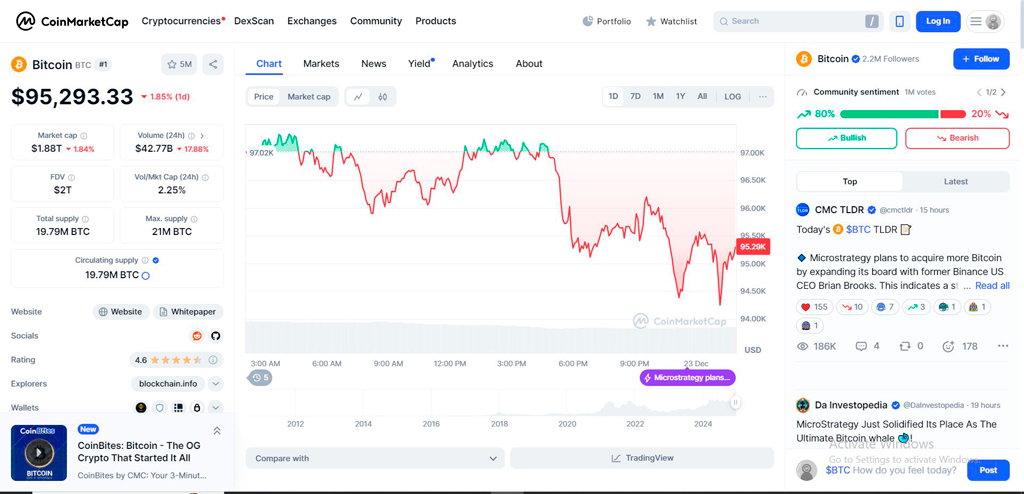This screenshot has width=1024, height=494.
Task: Click the share icon beside Bitcoin
Action: [212, 64]
